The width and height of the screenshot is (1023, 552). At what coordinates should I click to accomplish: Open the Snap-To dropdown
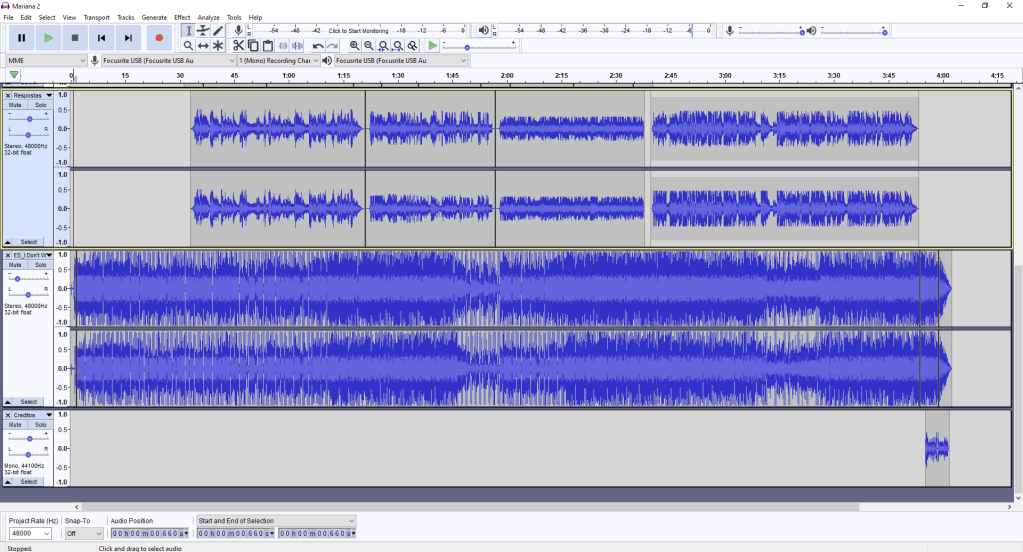coord(84,533)
